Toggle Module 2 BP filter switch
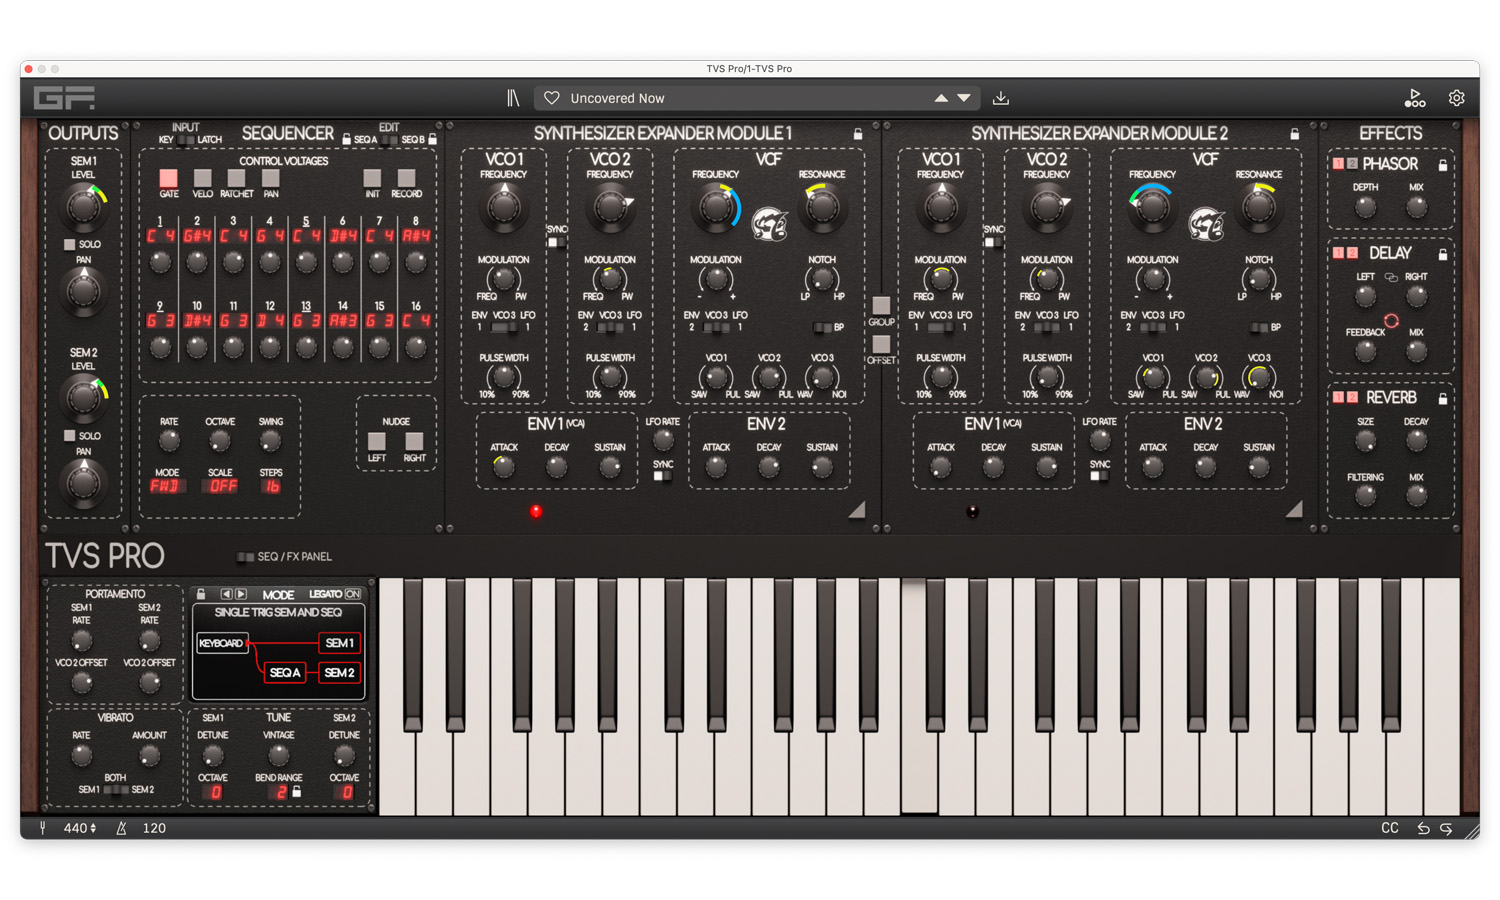This screenshot has height=900, width=1500. tap(1258, 328)
